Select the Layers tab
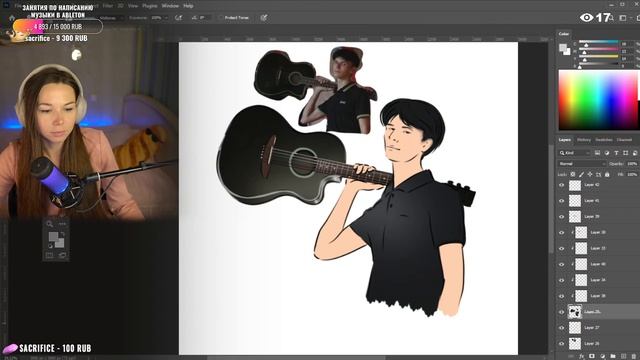Viewport: 640px width, 360px height. click(565, 140)
